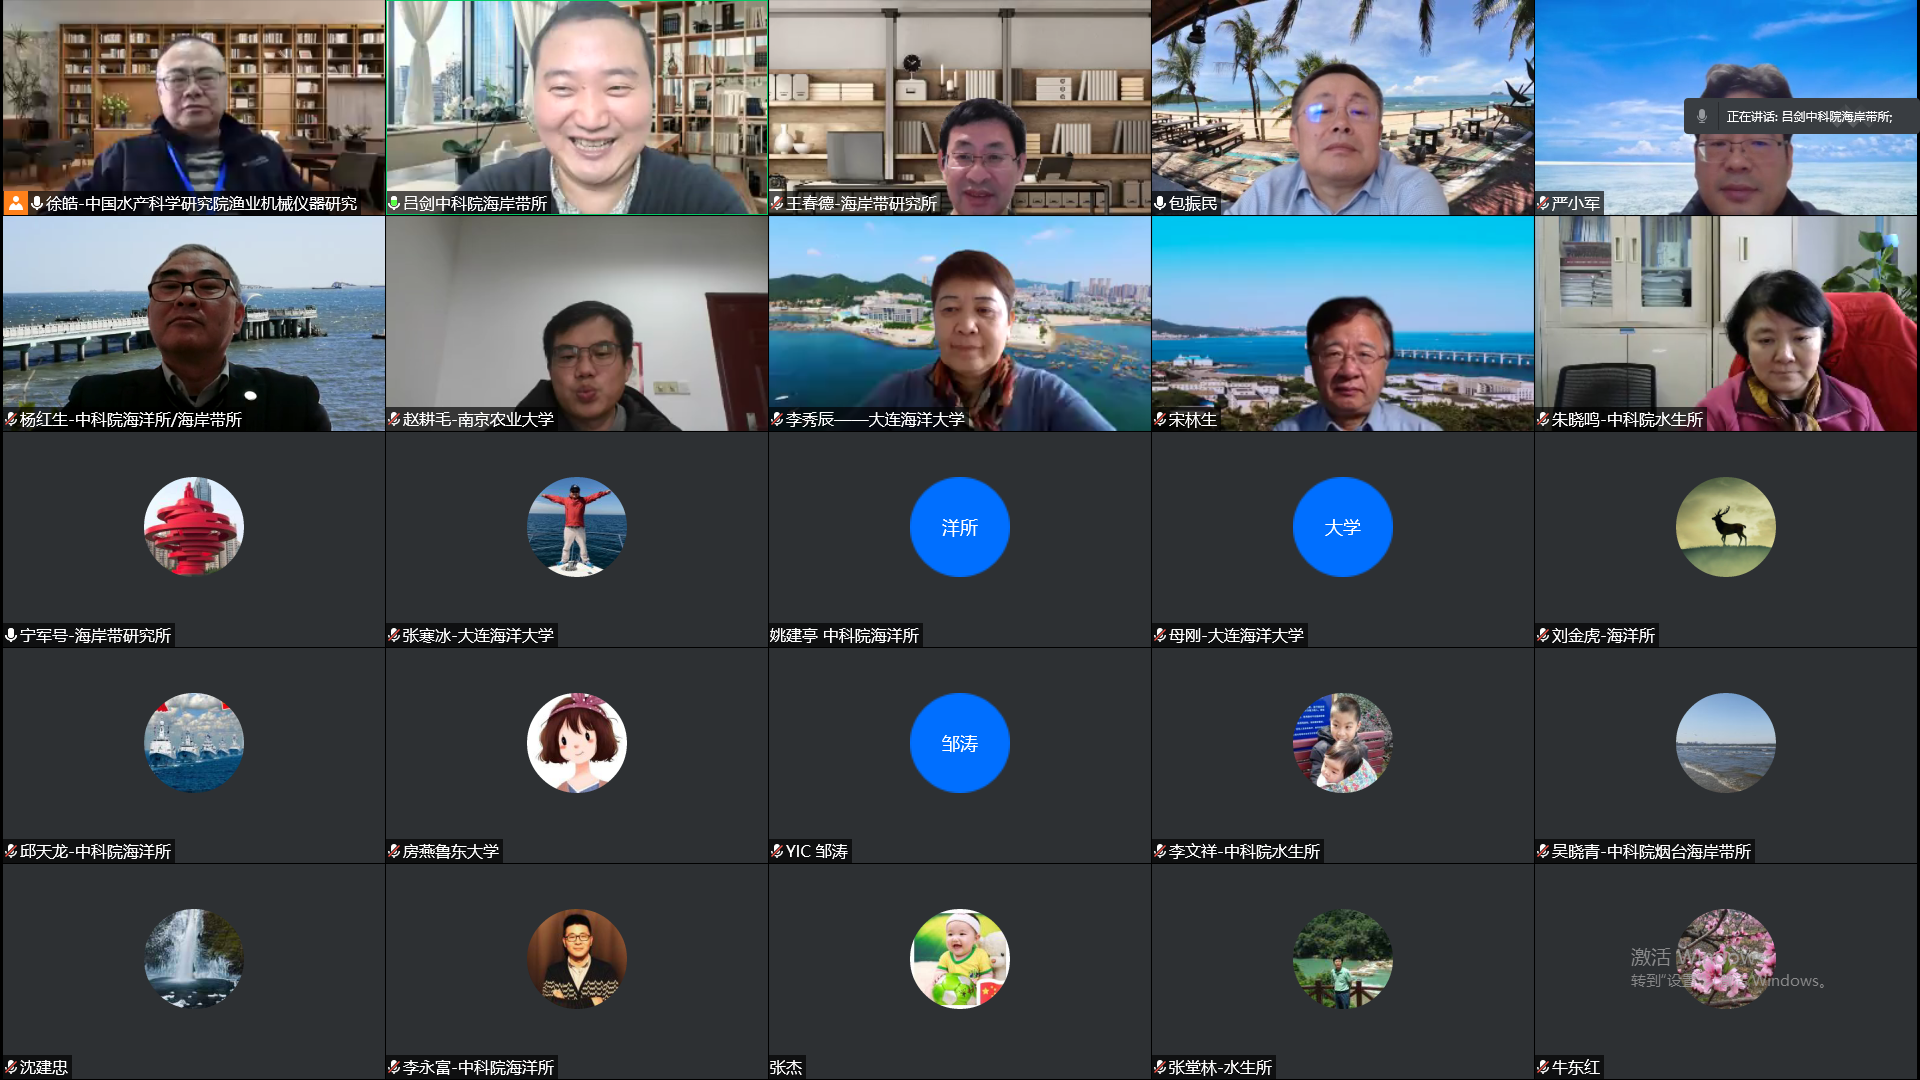Click the muted mic icon beside 牛东红
This screenshot has height=1080, width=1920.
point(1543,1067)
